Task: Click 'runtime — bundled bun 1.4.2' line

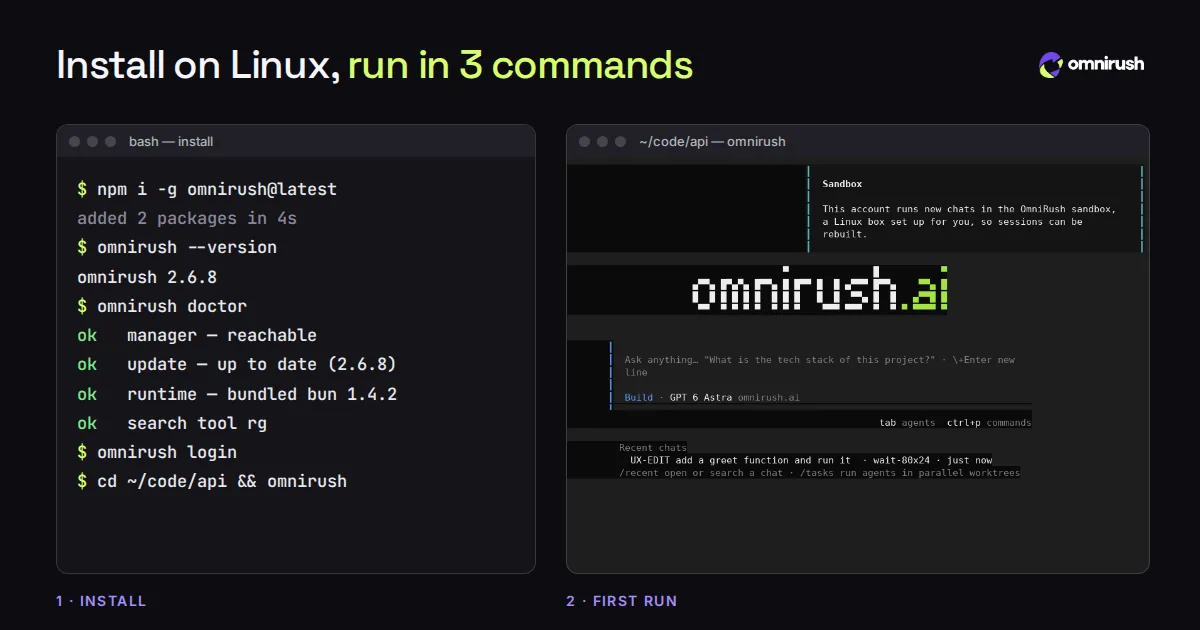Action: (x=262, y=394)
